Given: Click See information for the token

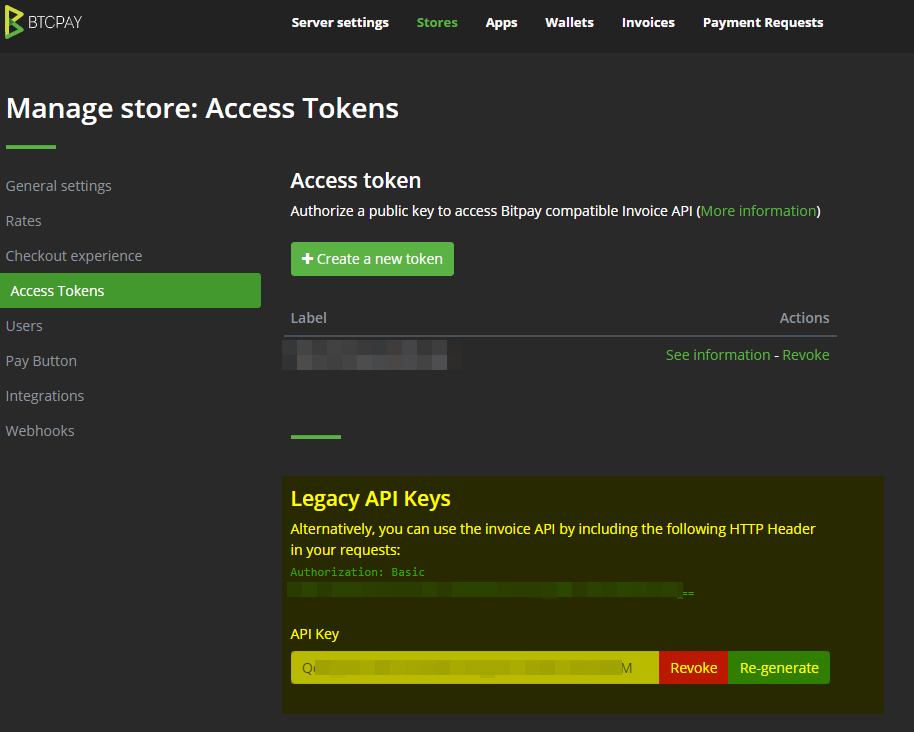Looking at the screenshot, I should [x=718, y=354].
